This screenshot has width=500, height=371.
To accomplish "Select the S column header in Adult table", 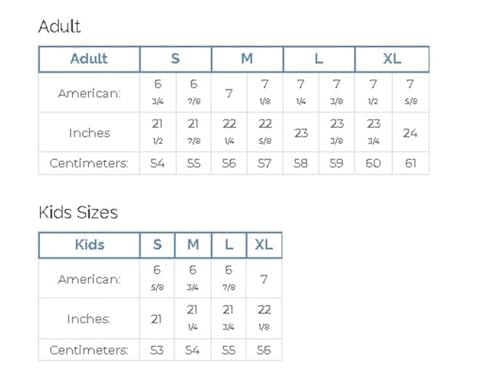I will [176, 59].
